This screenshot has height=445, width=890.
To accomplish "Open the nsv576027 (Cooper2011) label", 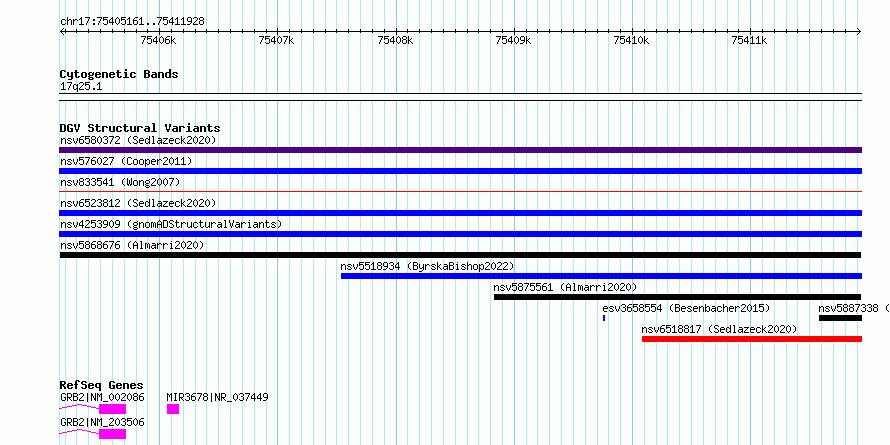I will click(x=126, y=161).
